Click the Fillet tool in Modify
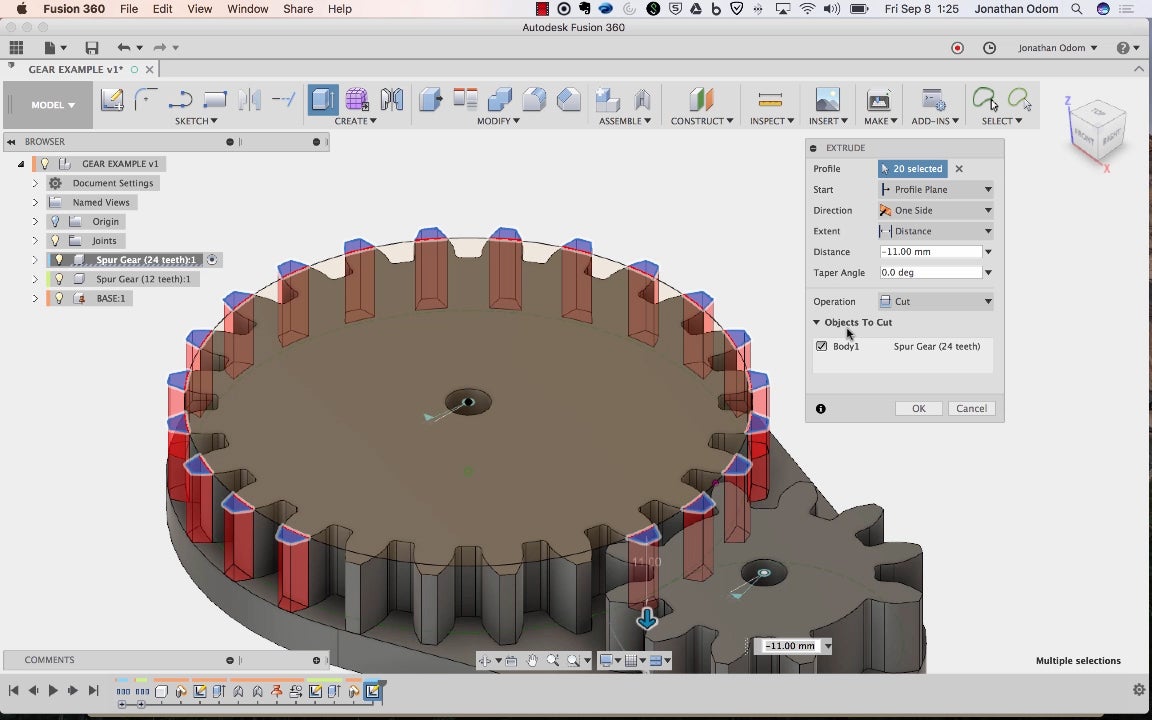This screenshot has width=1152, height=720. (534, 100)
